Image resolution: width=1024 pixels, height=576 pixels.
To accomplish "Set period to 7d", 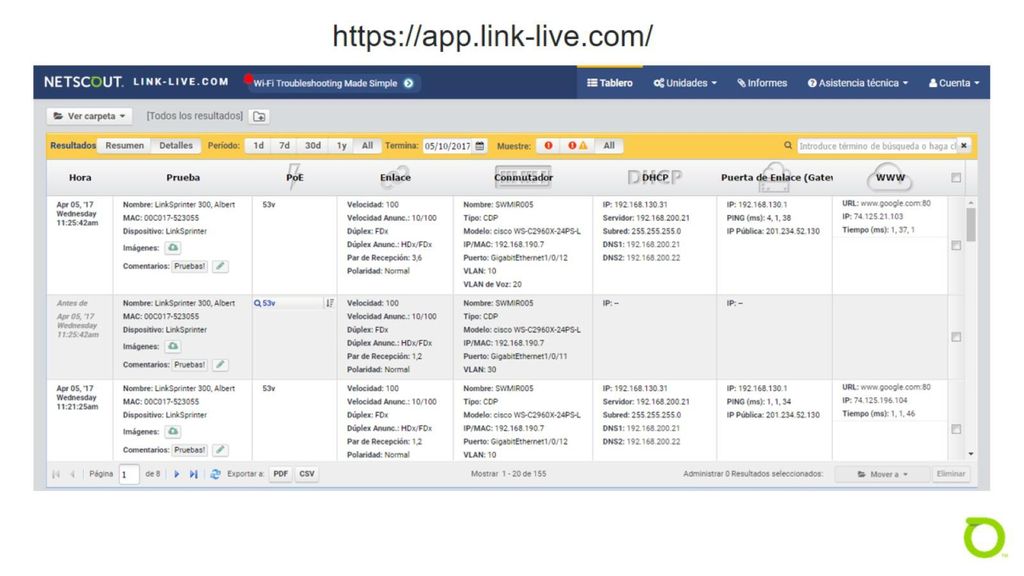I will [x=284, y=146].
